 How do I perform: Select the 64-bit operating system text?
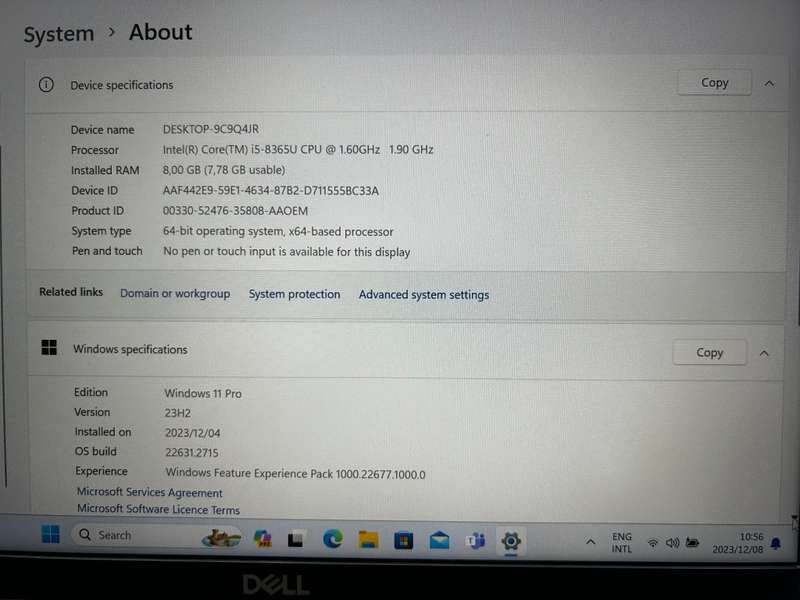coord(278,231)
